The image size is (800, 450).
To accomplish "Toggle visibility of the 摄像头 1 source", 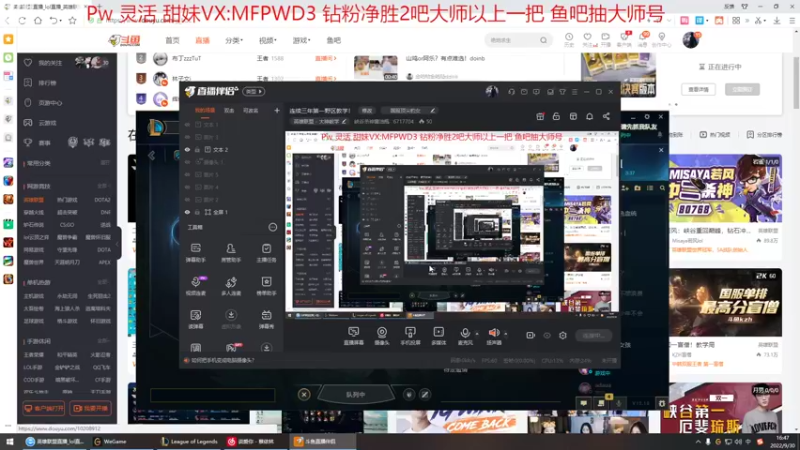I will [x=187, y=162].
